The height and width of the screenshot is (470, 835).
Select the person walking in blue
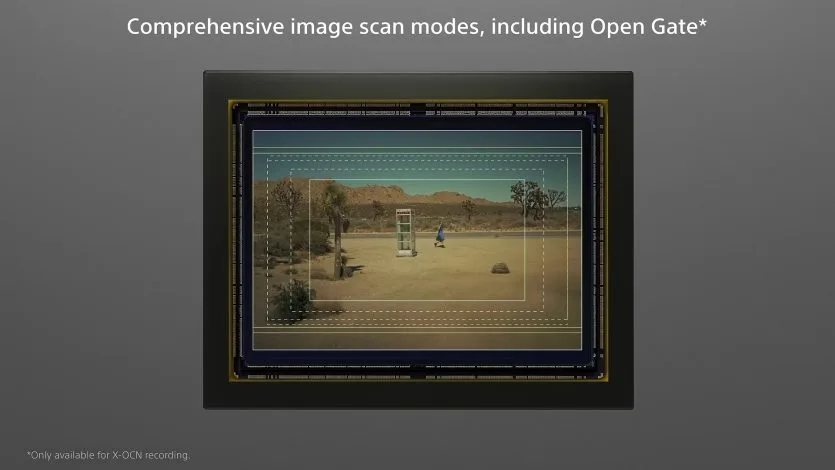(440, 235)
